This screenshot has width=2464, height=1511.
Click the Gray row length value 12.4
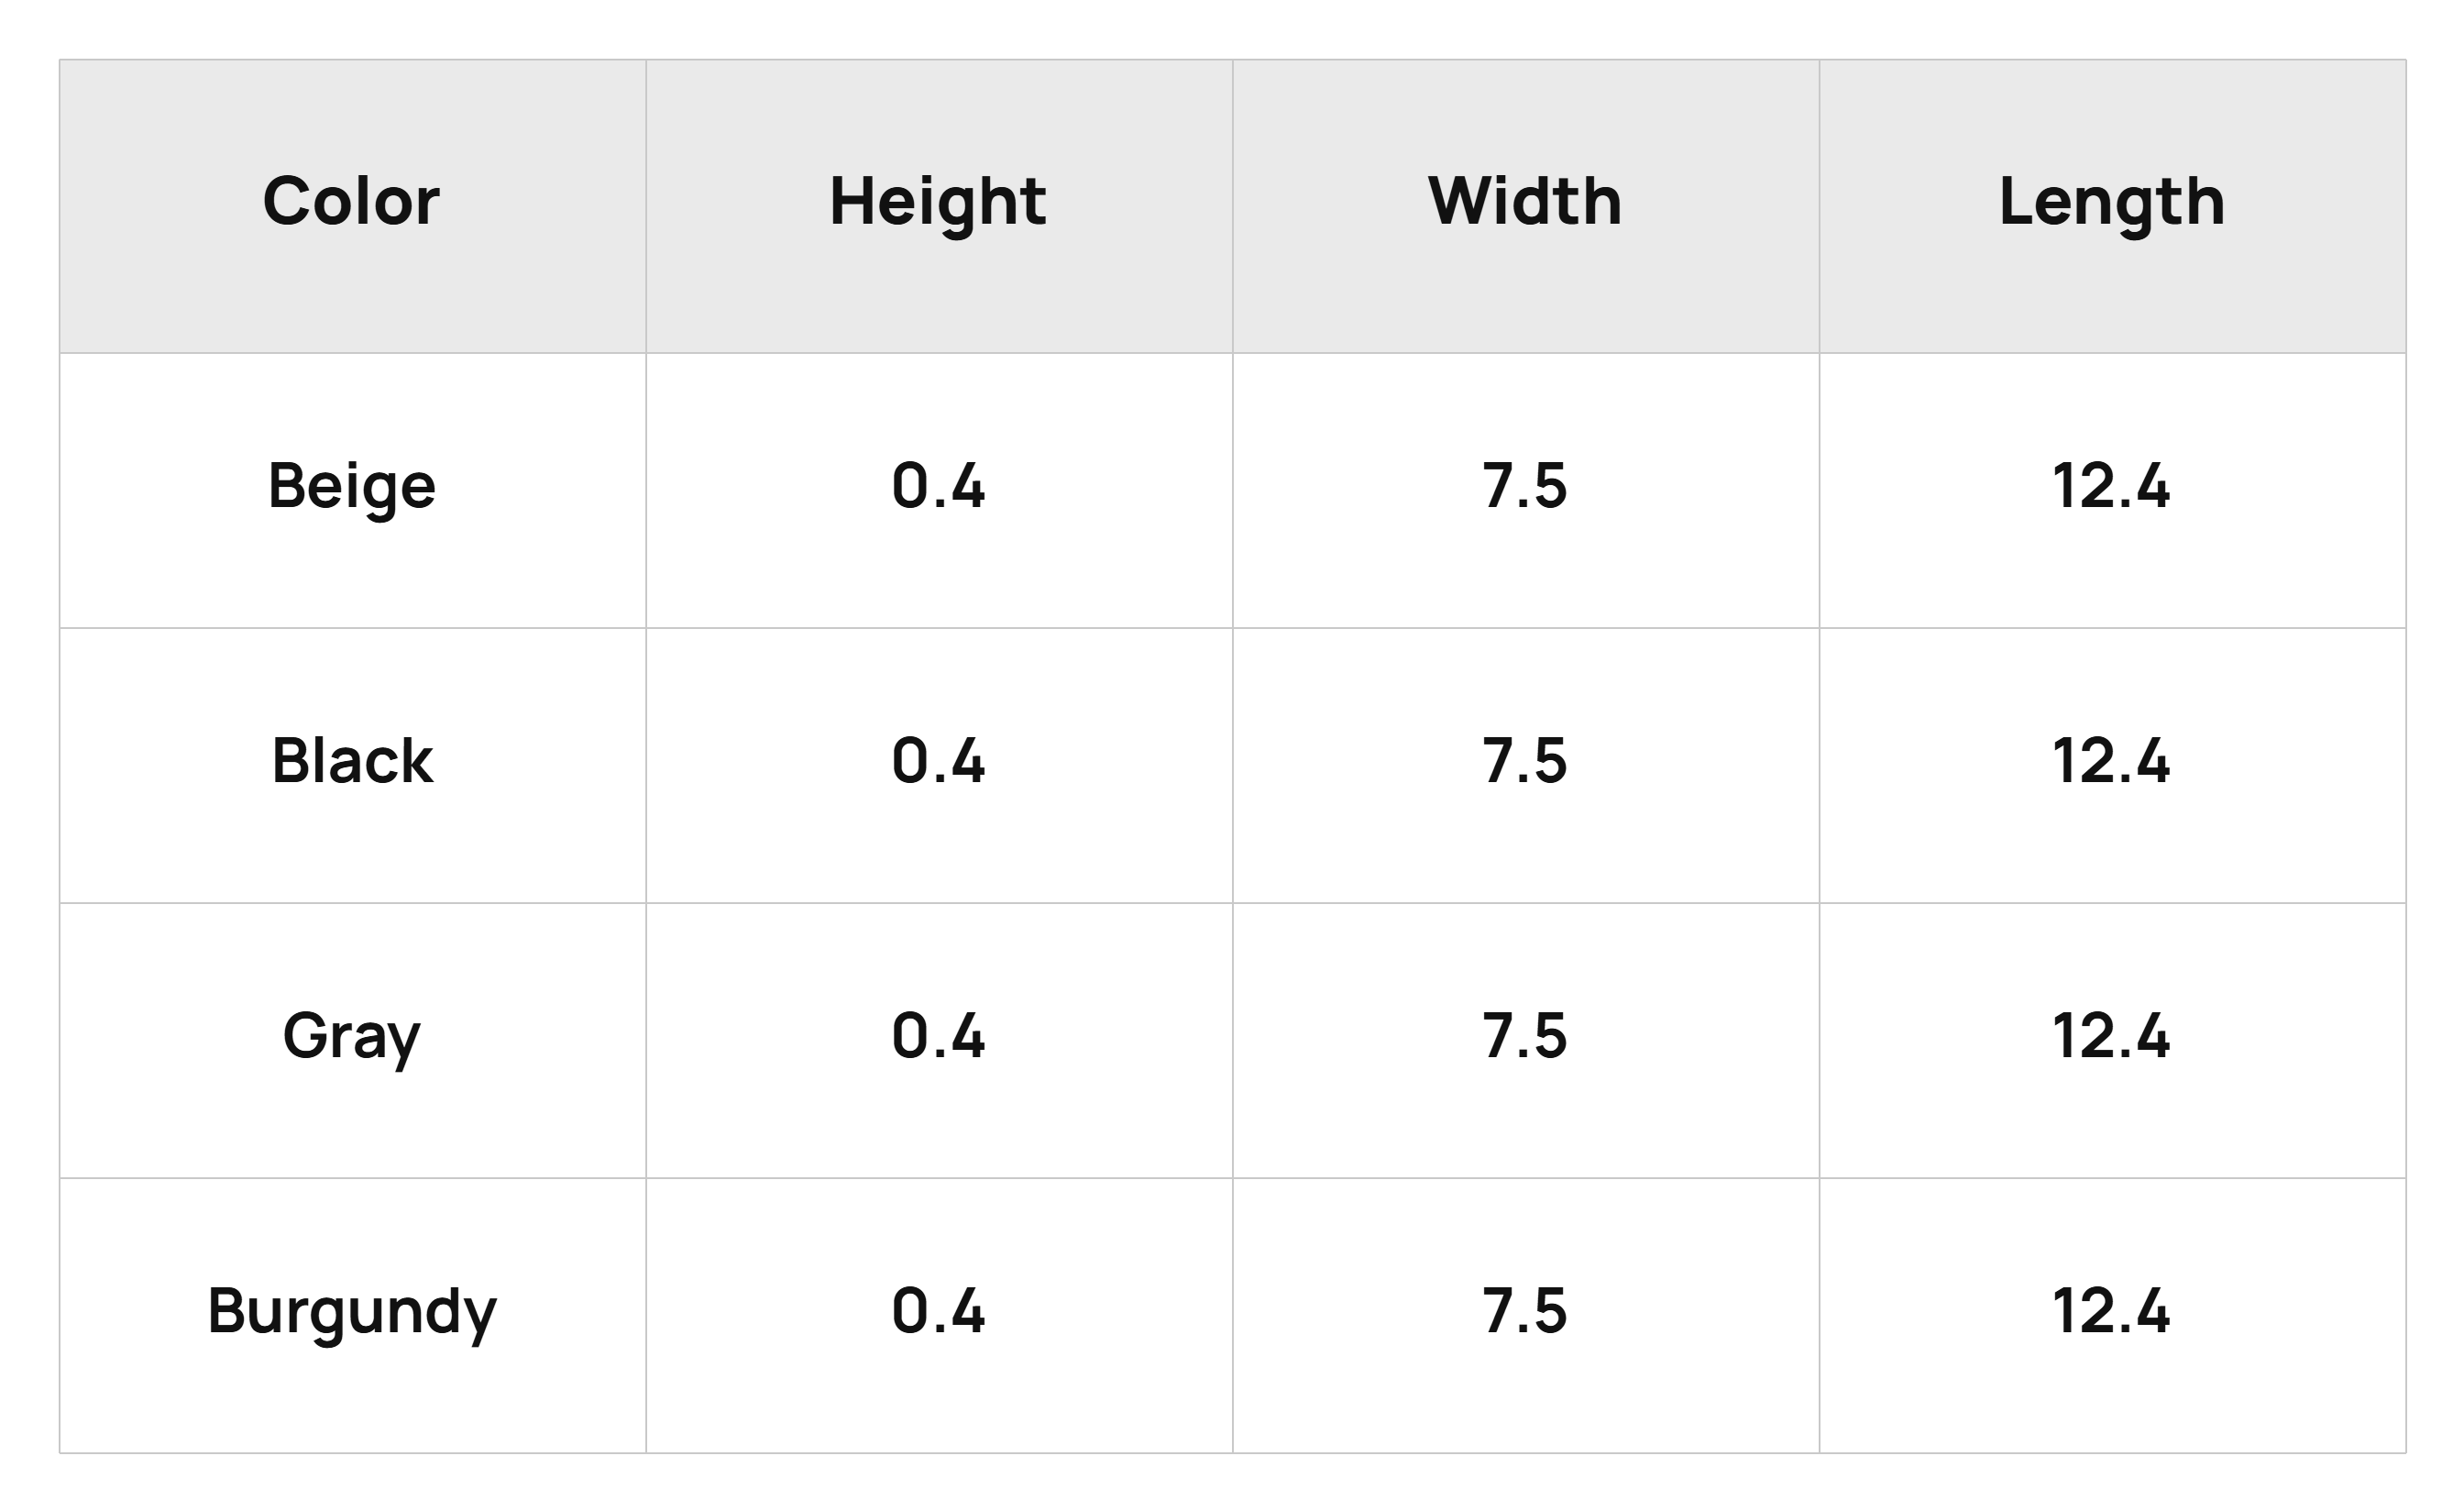(x=2112, y=1036)
